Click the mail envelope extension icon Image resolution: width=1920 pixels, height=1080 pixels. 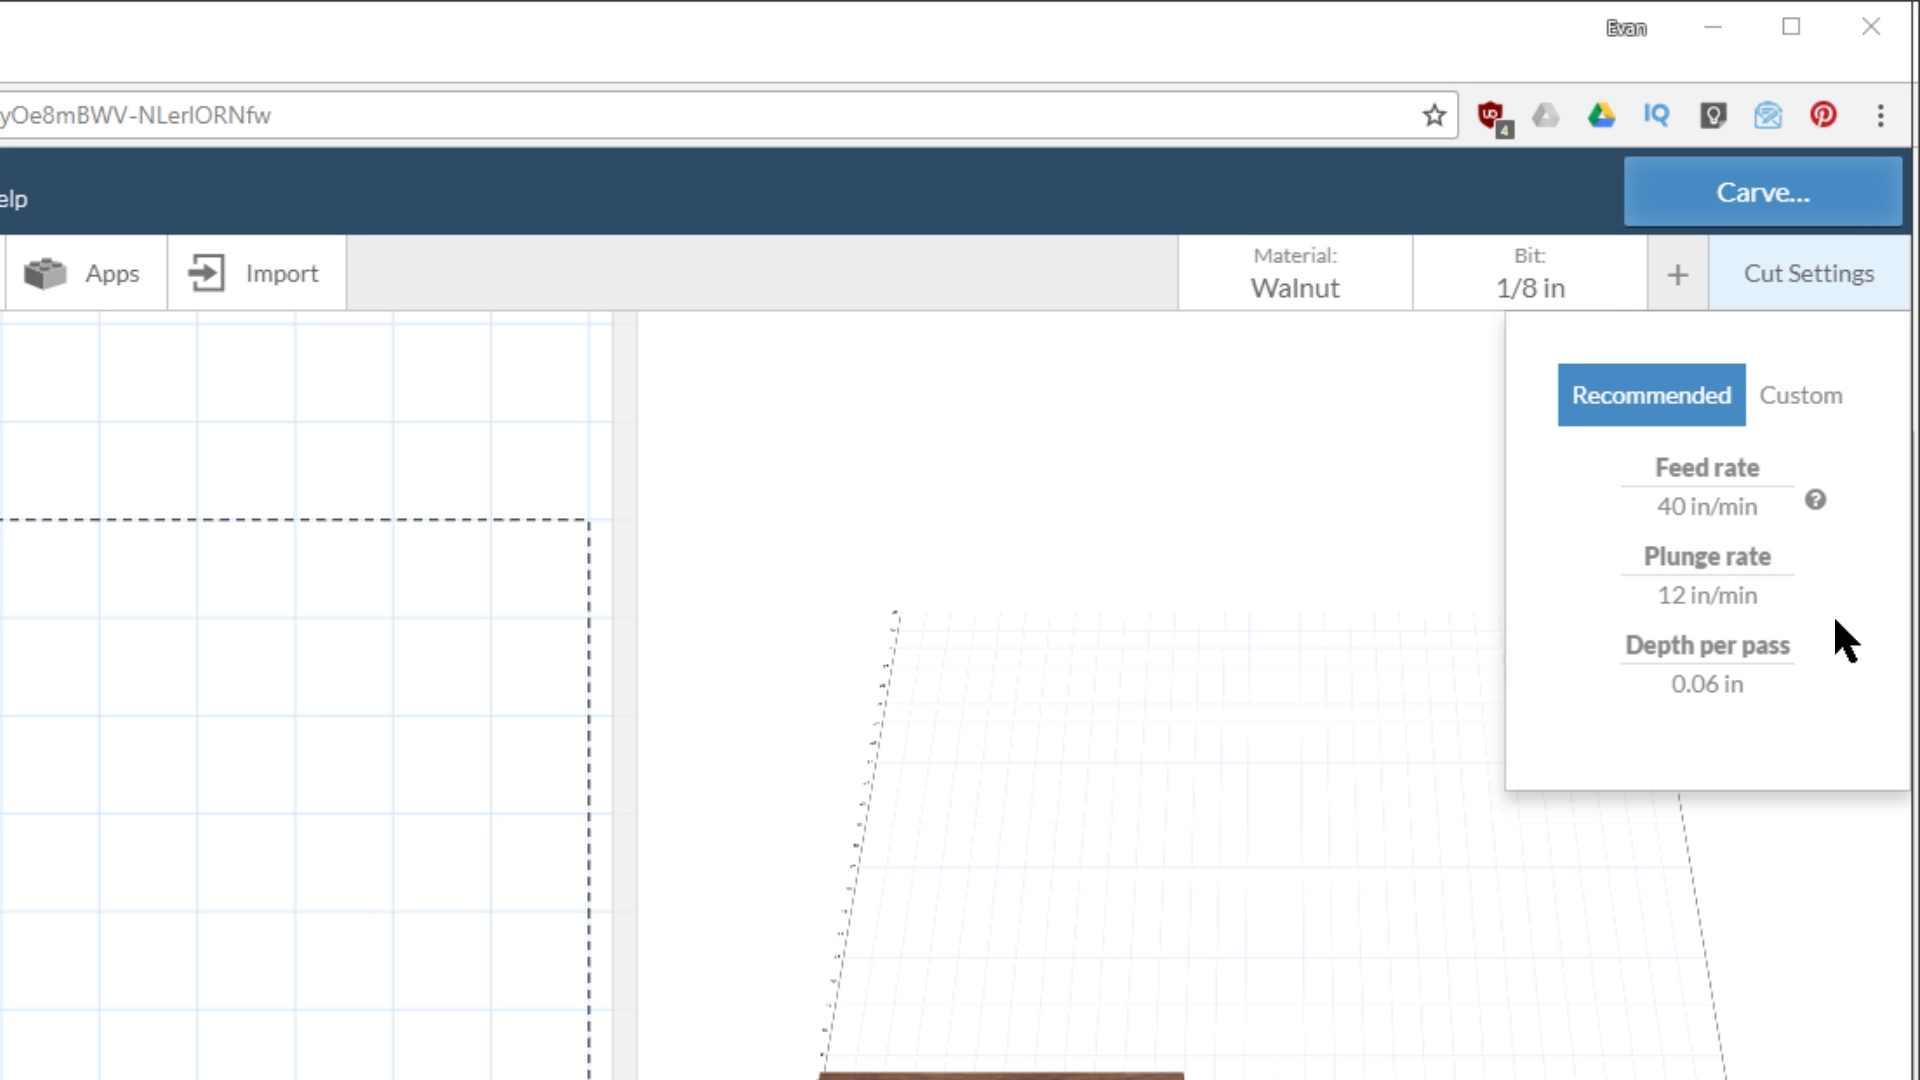pos(1768,116)
